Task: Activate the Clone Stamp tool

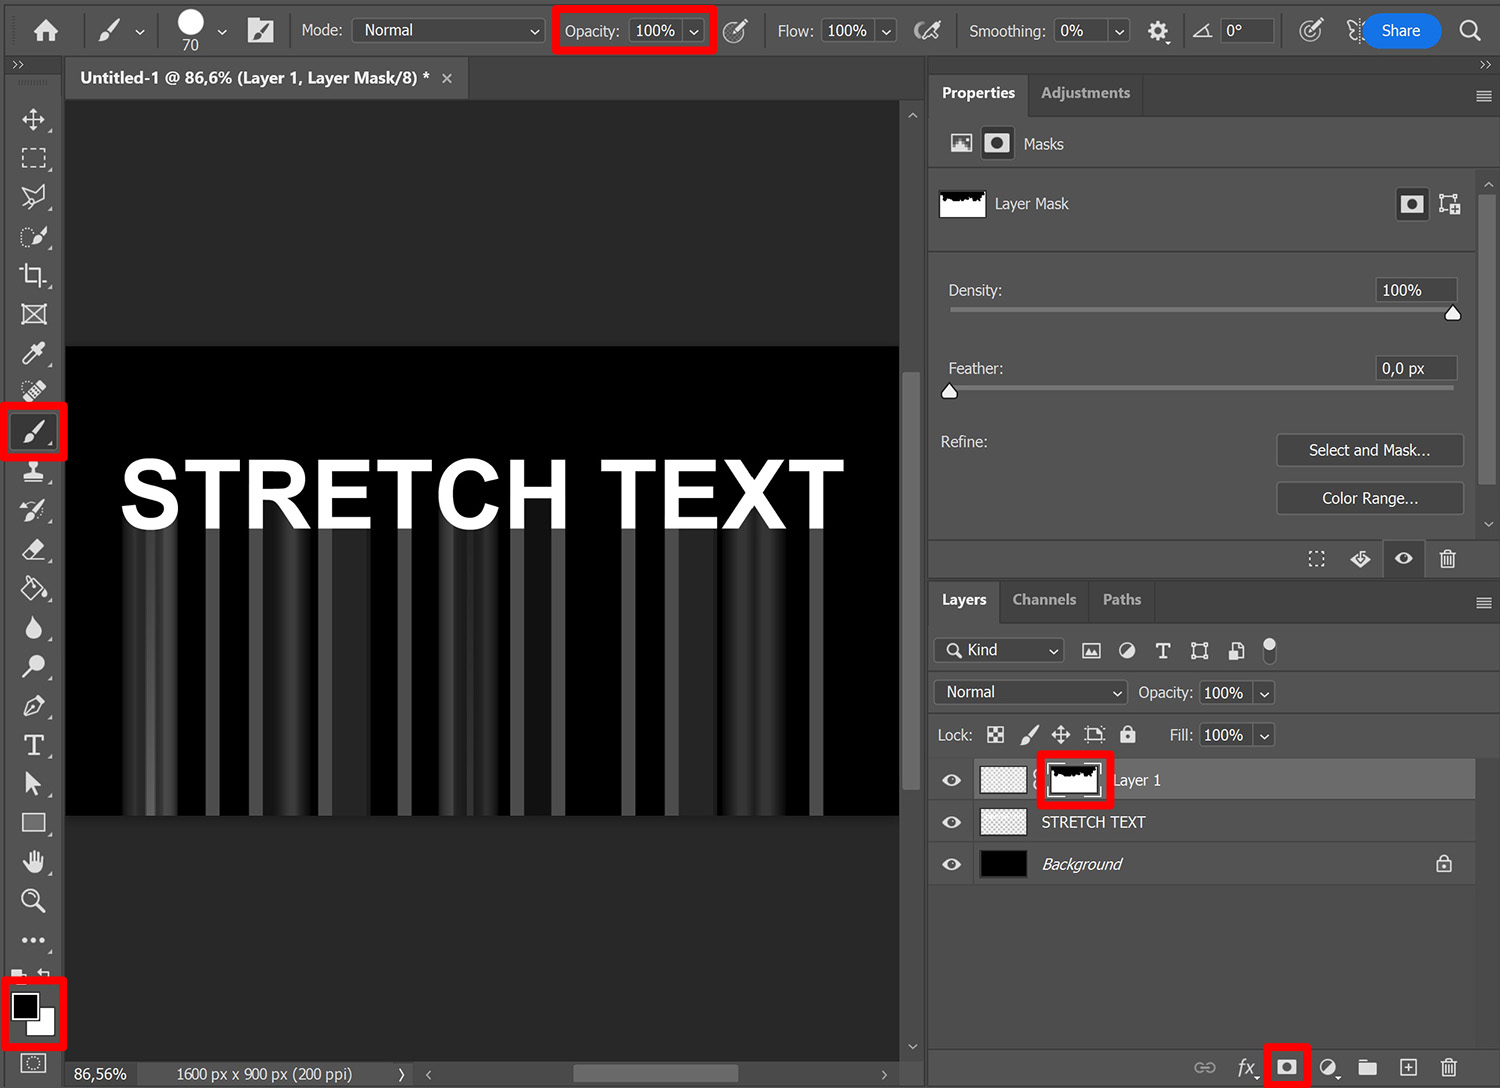Action: 33,471
